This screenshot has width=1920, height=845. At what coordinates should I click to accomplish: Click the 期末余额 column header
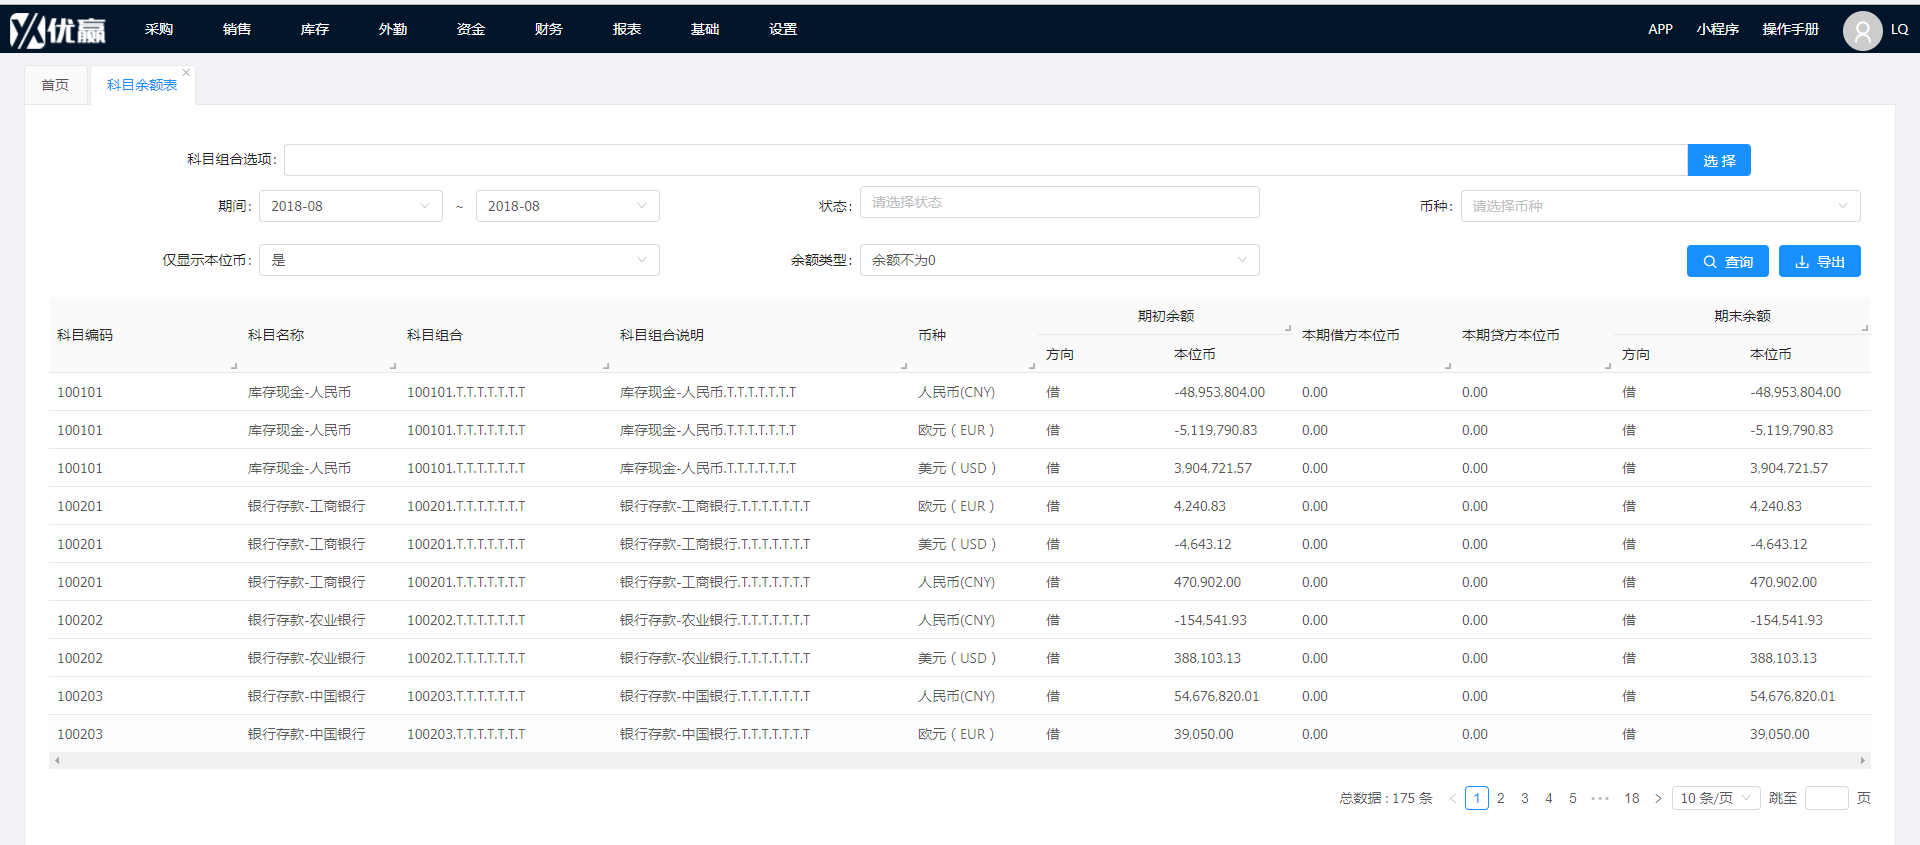[1742, 316]
